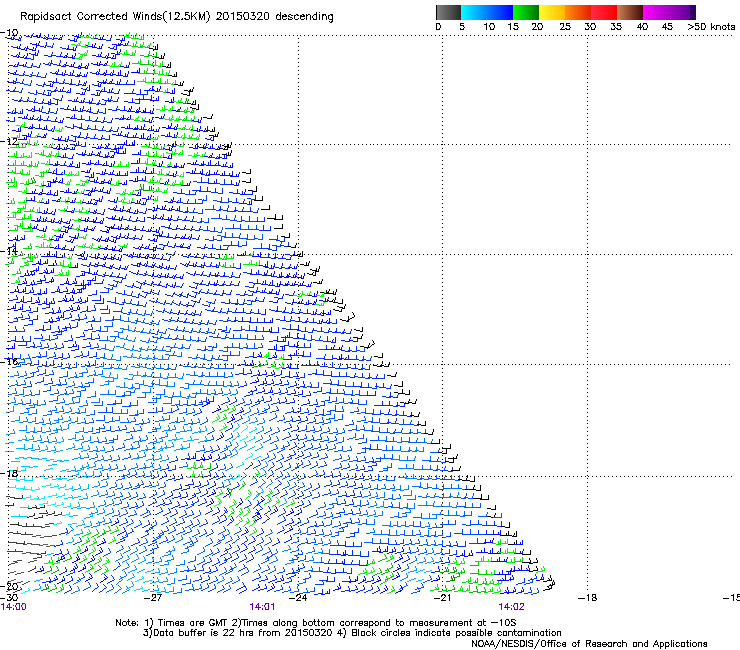This screenshot has width=740, height=650.
Task: Click the '-18' longitude label on bottom axis
Action: [x=588, y=598]
